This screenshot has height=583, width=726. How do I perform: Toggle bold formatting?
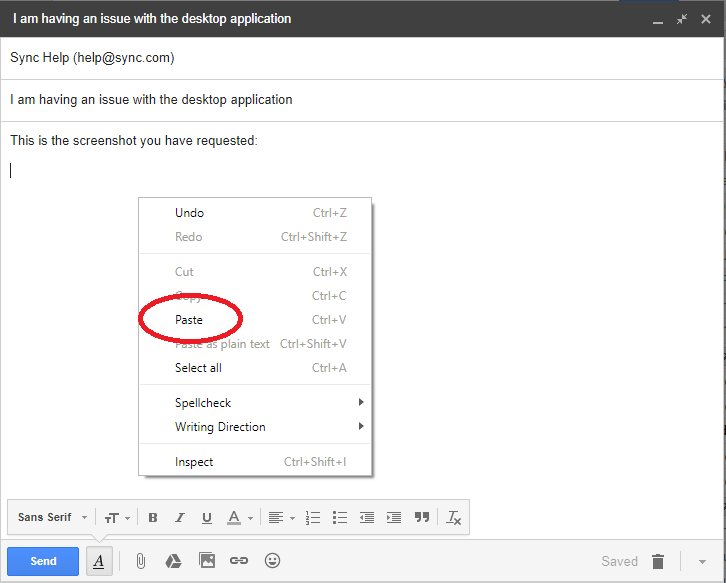pyautogui.click(x=153, y=517)
